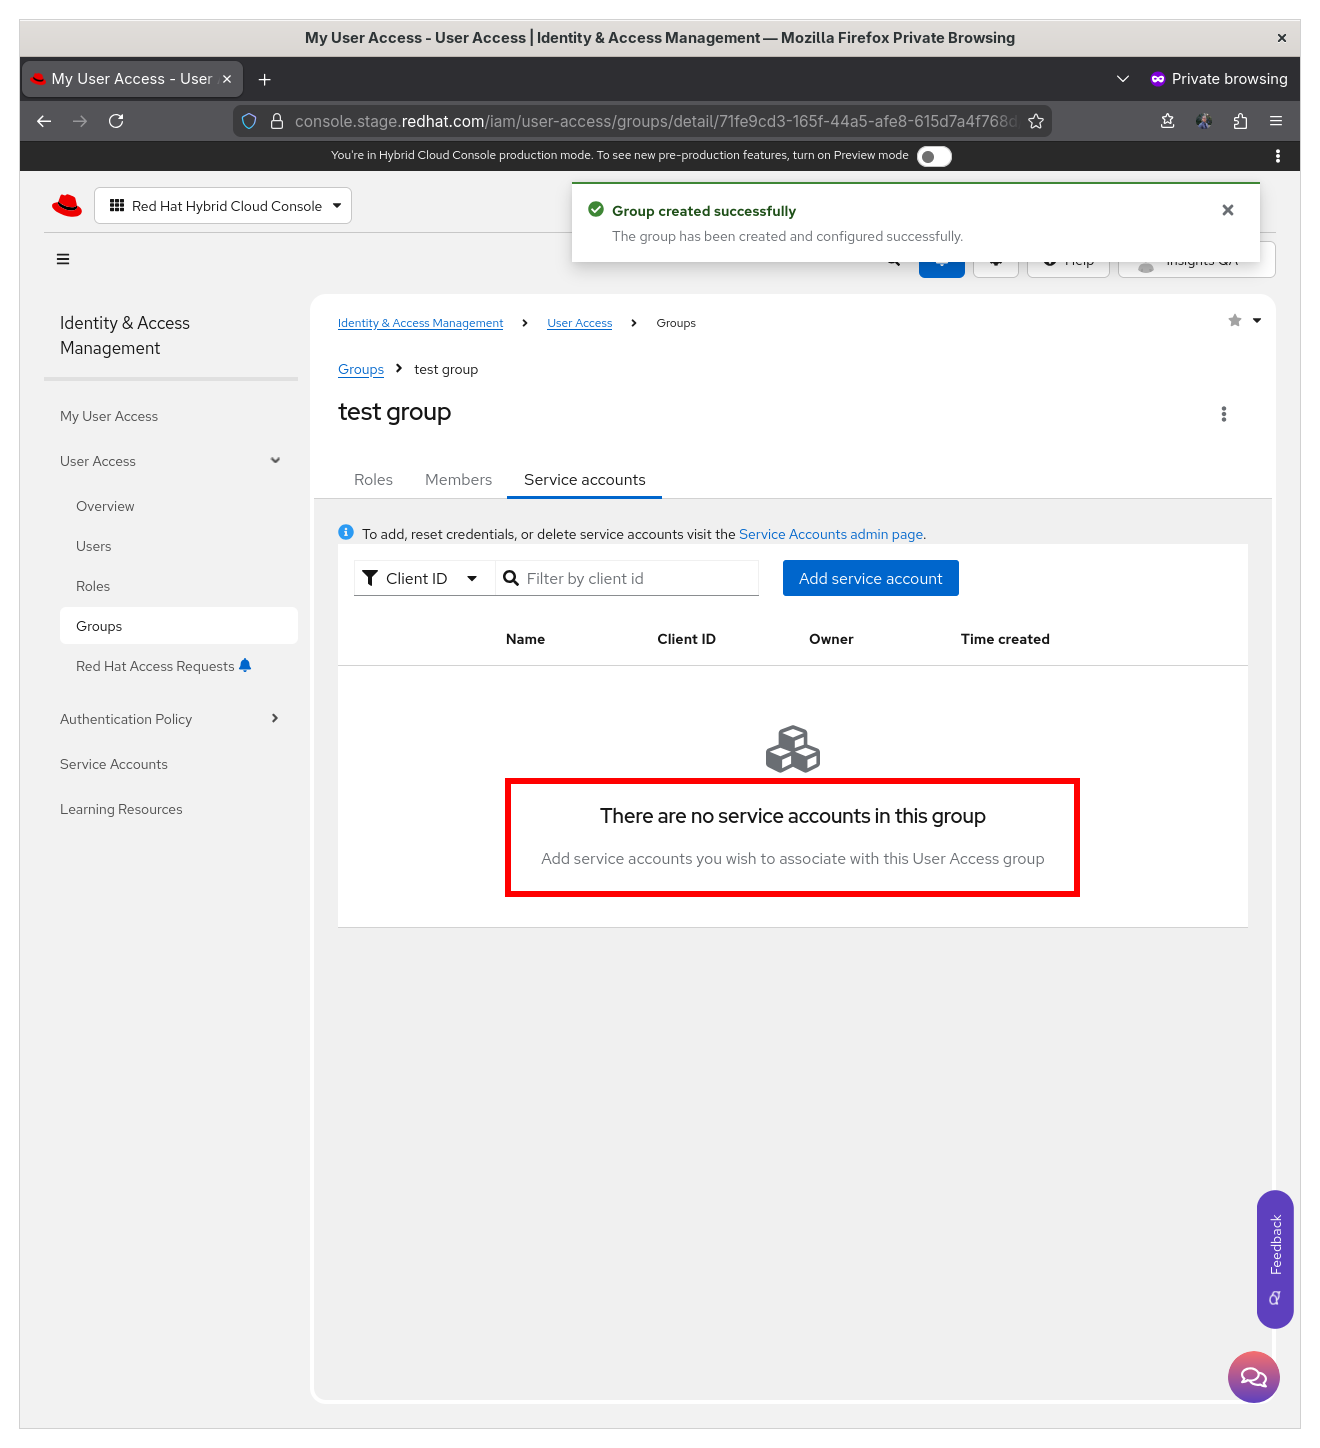Dismiss the Group created successfully notification
This screenshot has width=1320, height=1448.
click(x=1228, y=210)
